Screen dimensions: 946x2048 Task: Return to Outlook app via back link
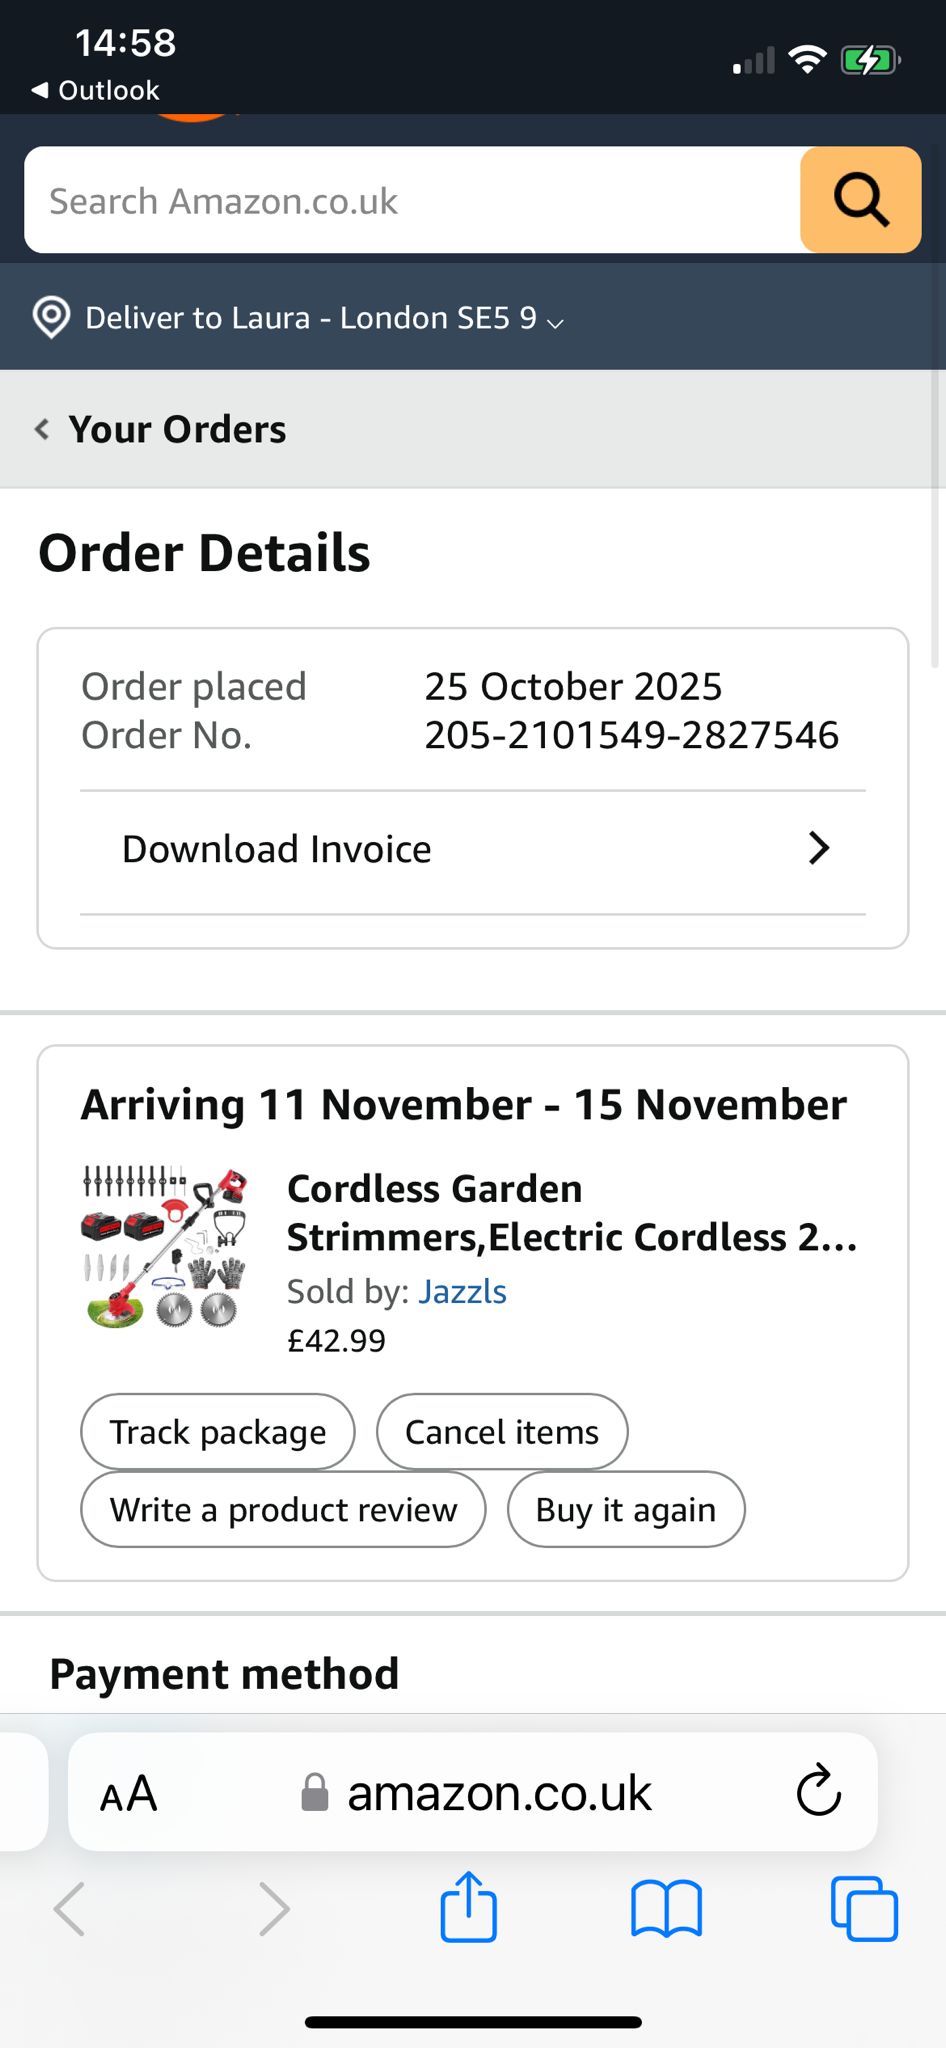[x=96, y=90]
